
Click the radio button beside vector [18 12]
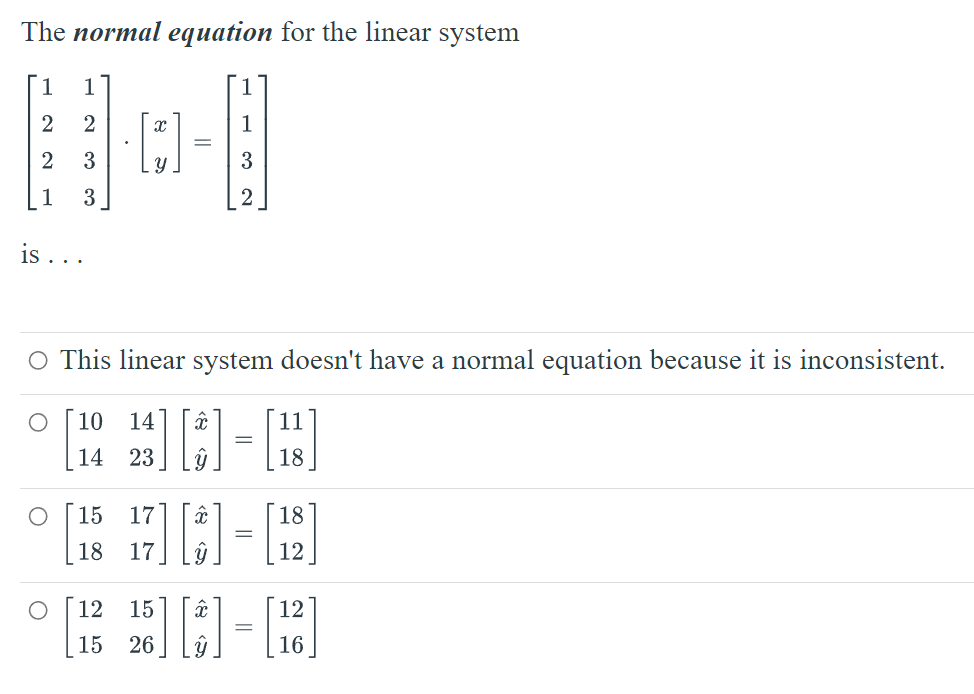point(37,516)
